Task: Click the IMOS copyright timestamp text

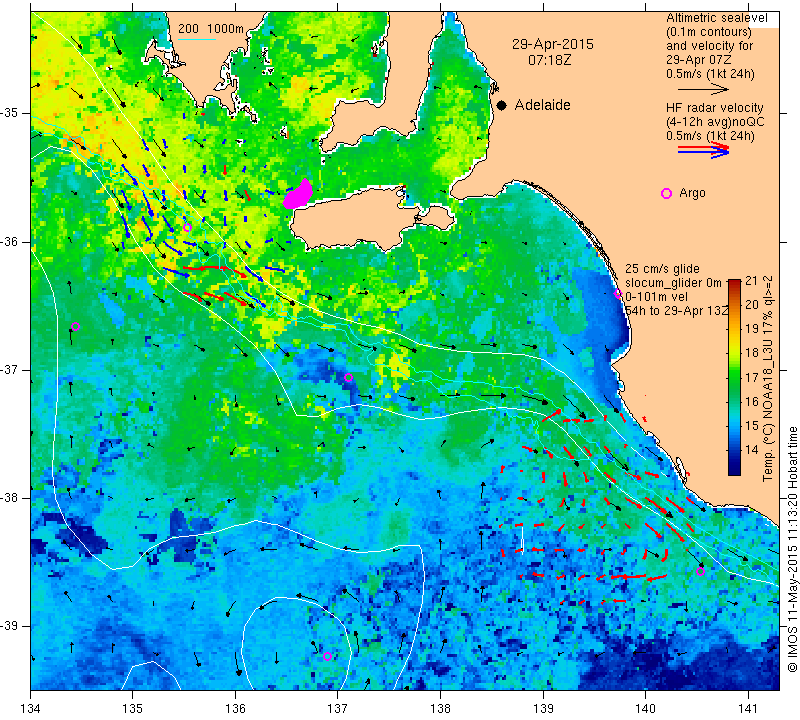Action: tap(792, 549)
